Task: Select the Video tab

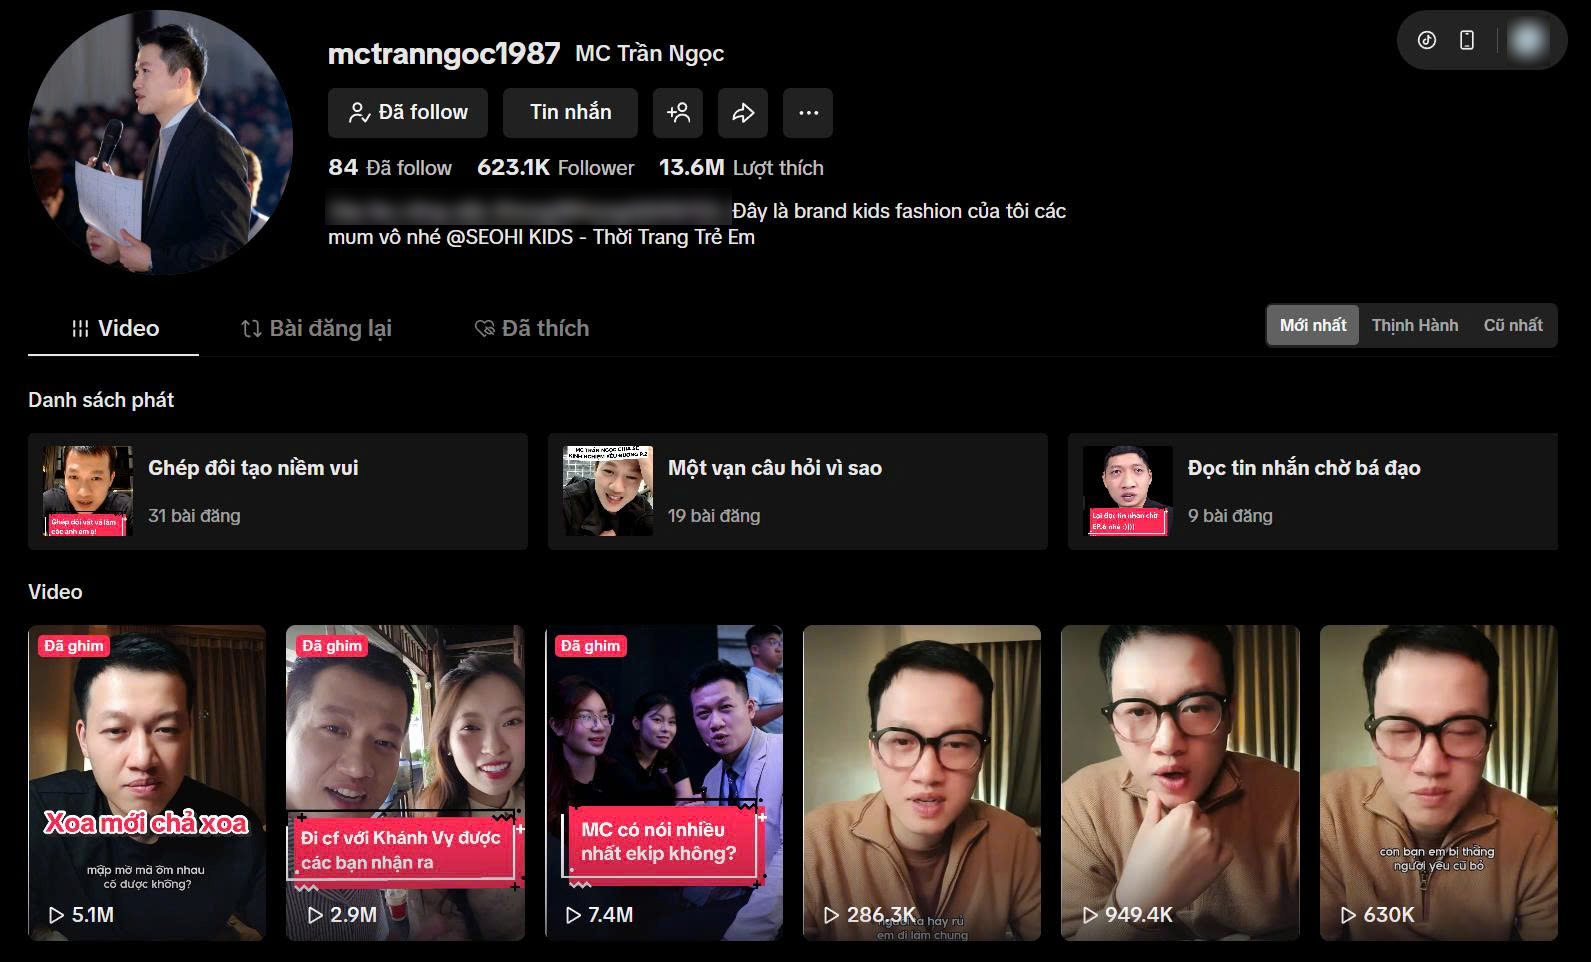Action: coord(114,329)
